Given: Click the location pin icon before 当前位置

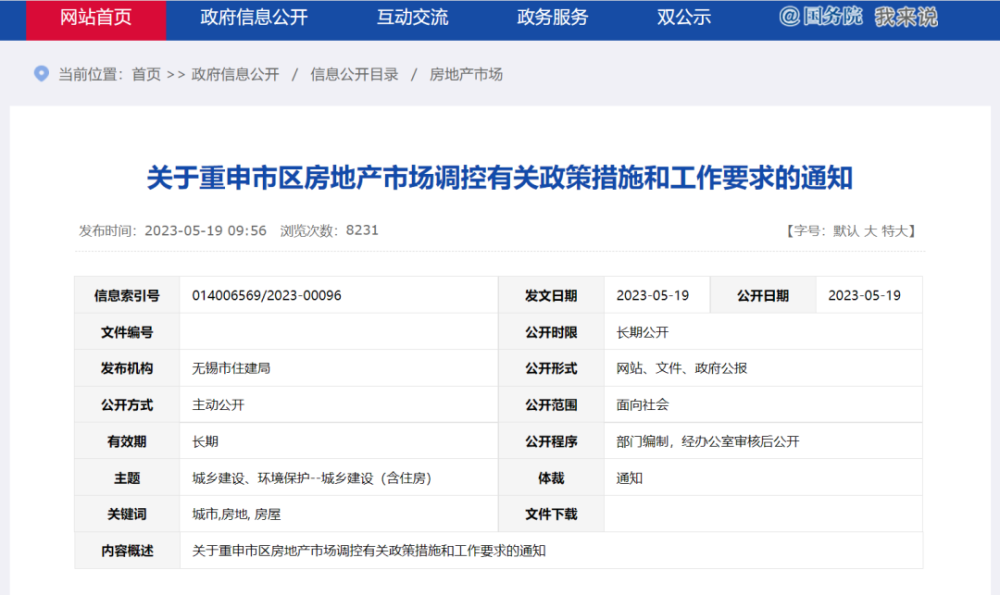Looking at the screenshot, I should [41, 74].
